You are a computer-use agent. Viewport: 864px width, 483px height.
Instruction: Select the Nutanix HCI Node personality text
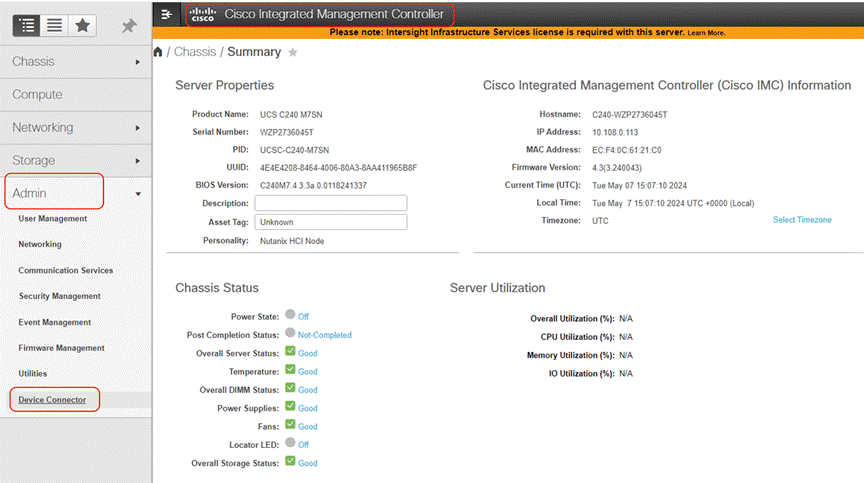pyautogui.click(x=291, y=241)
